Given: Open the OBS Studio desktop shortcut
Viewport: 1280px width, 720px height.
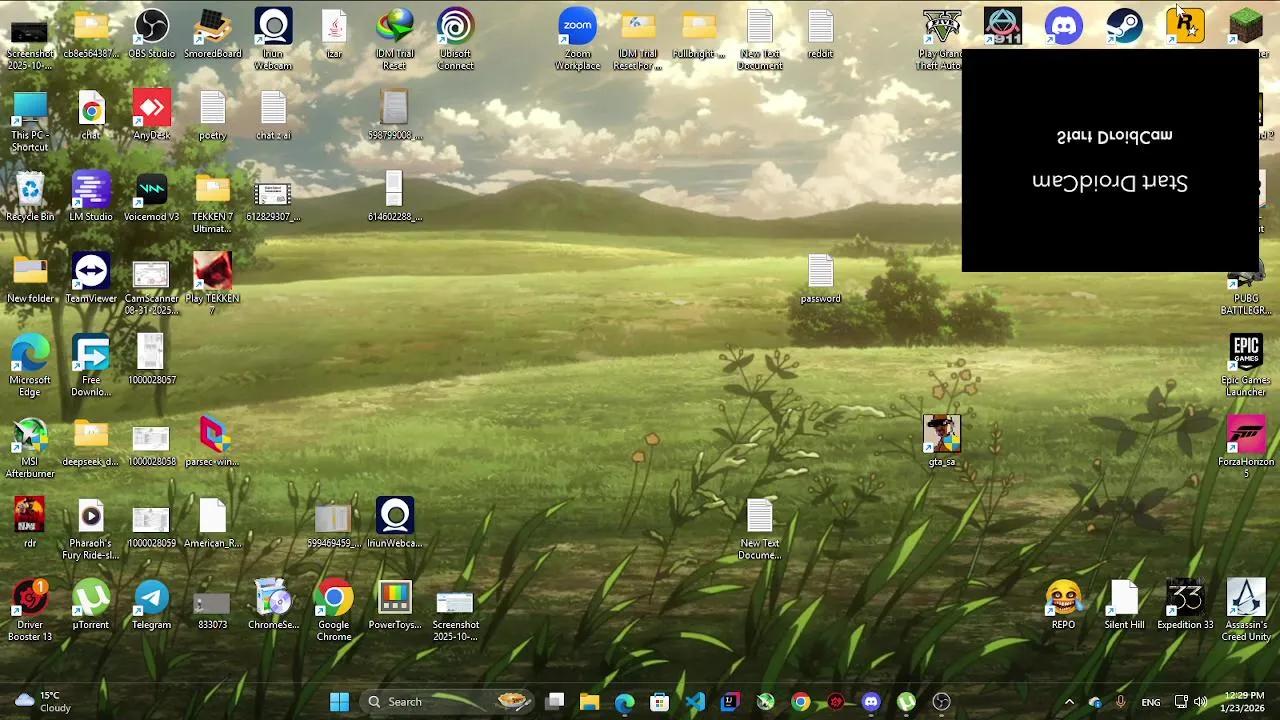Looking at the screenshot, I should (151, 27).
